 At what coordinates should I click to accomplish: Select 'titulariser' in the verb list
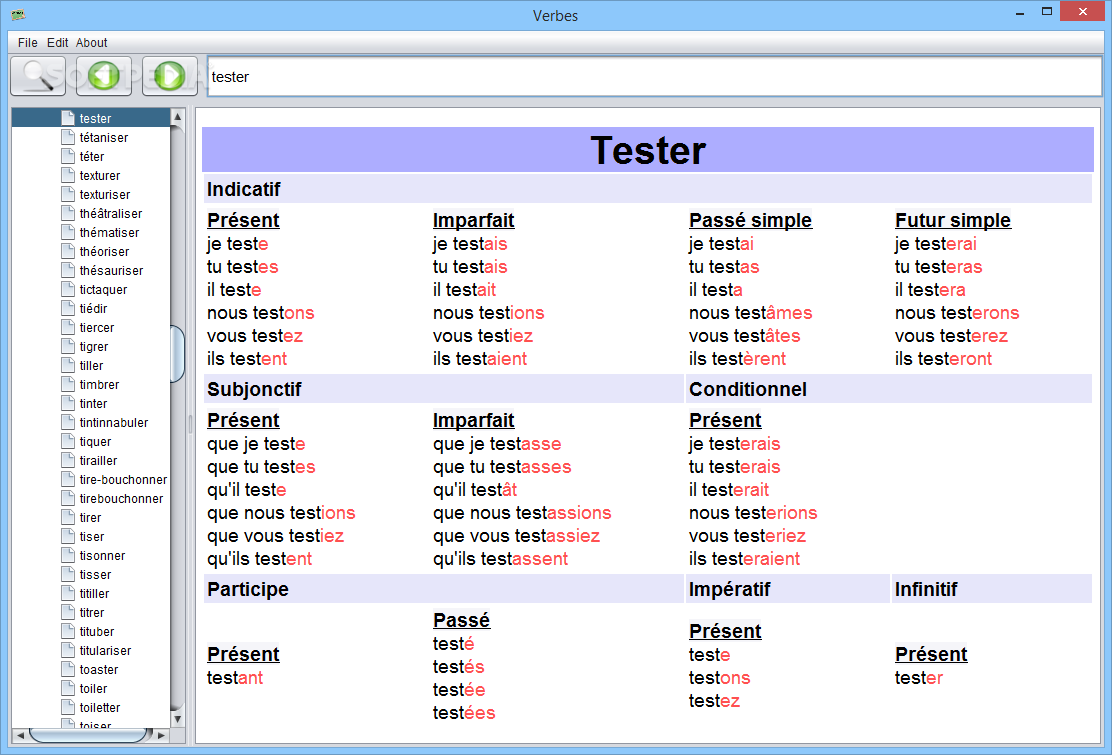point(105,651)
